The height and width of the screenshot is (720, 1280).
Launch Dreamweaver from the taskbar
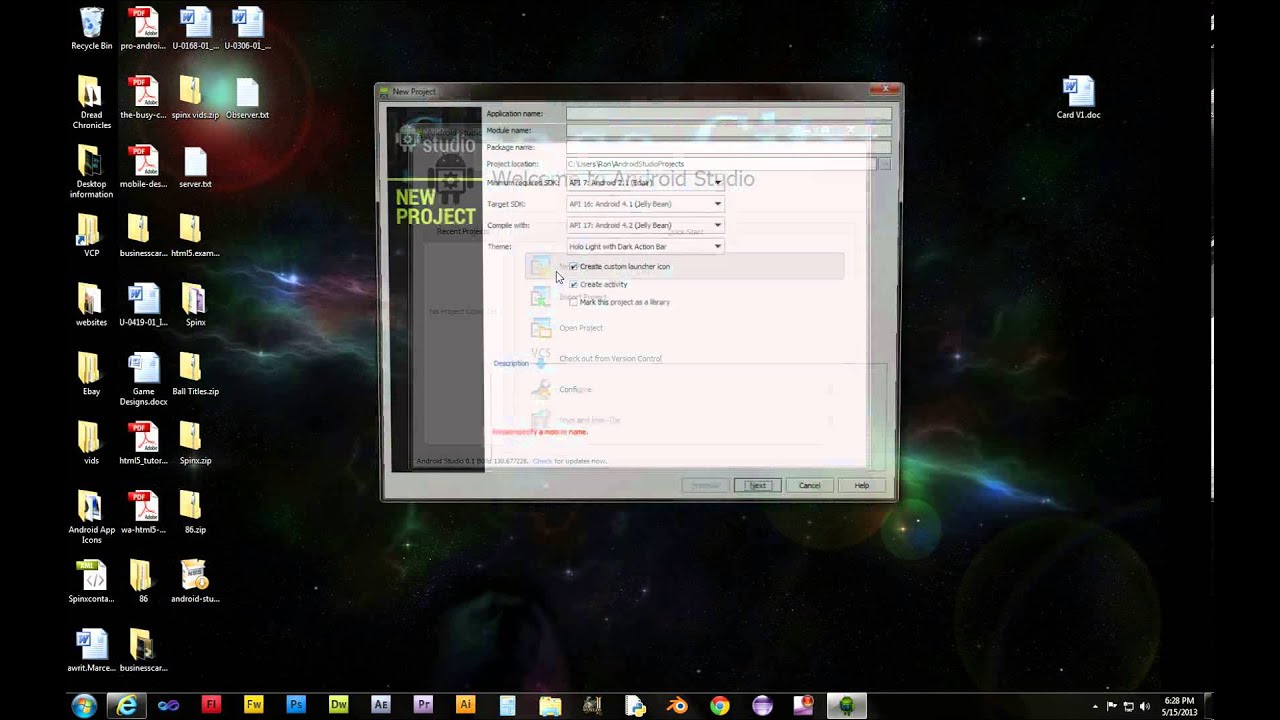pyautogui.click(x=339, y=705)
